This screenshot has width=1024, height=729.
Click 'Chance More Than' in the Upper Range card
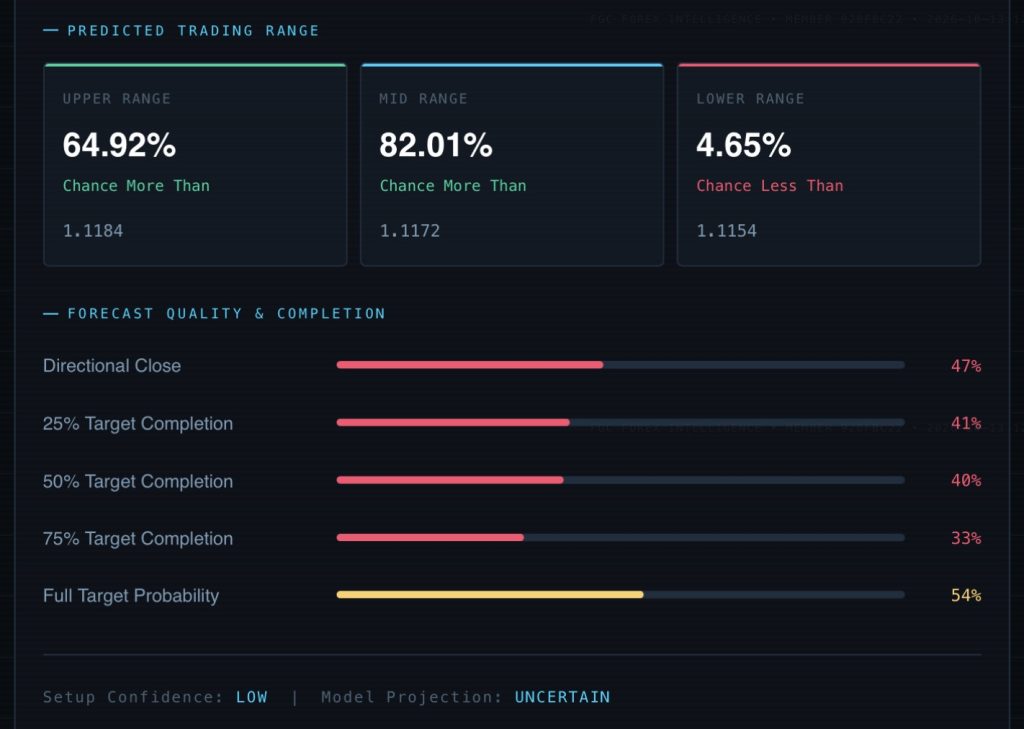(x=136, y=186)
